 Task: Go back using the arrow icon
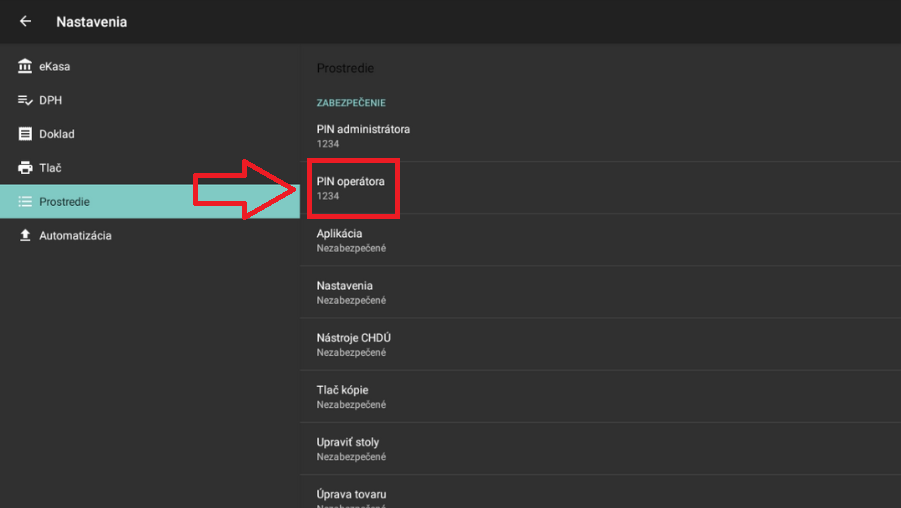(x=25, y=21)
